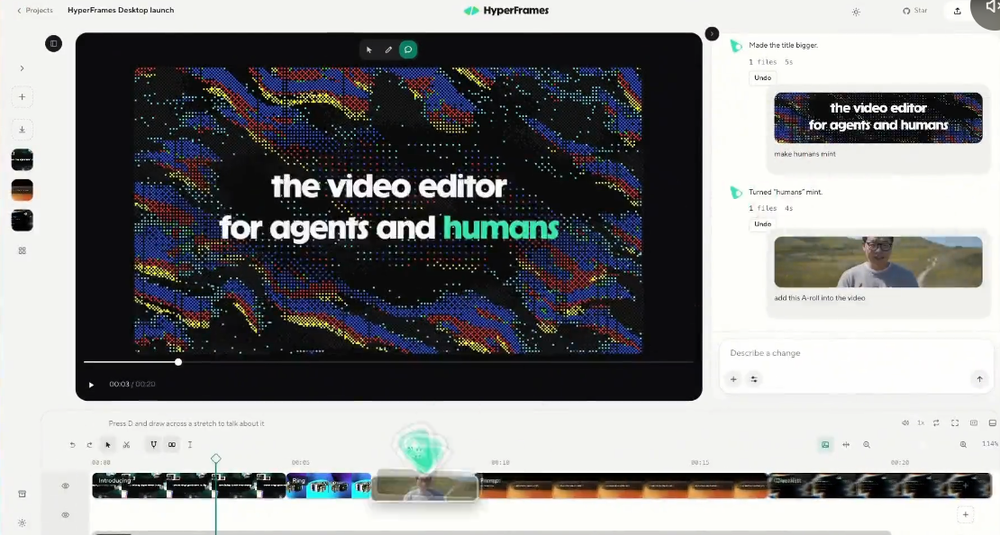
Task: Click the timeline undo arrow
Action: coord(72,445)
